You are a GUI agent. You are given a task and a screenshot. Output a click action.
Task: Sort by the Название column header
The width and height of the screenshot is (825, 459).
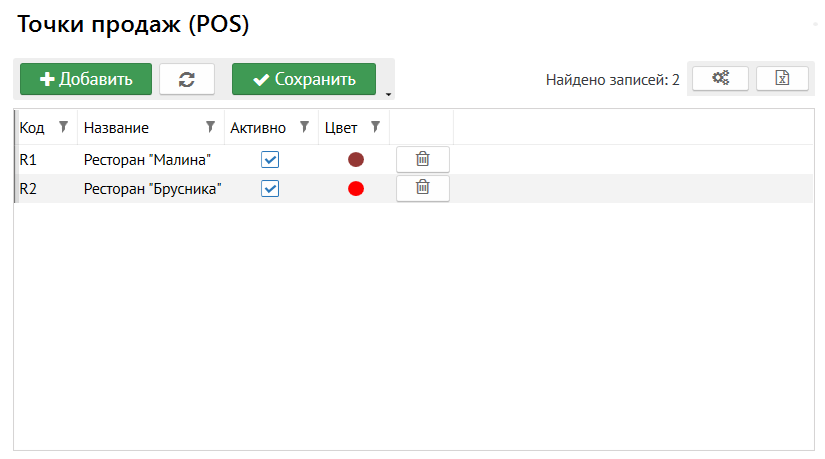click(117, 128)
